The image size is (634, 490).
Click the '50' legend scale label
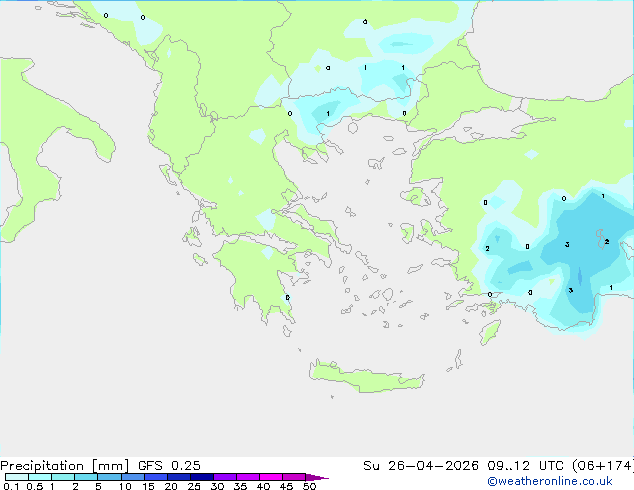pos(309,486)
